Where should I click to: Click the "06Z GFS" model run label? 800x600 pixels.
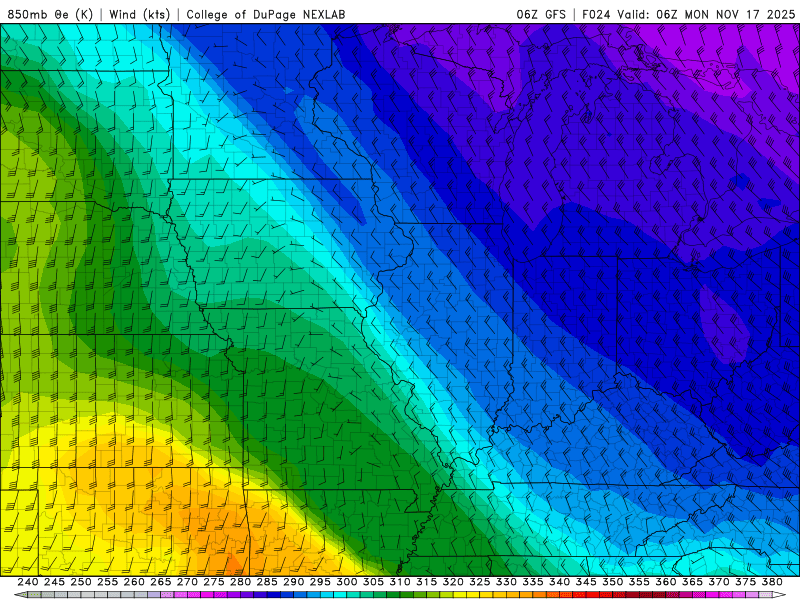(541, 14)
